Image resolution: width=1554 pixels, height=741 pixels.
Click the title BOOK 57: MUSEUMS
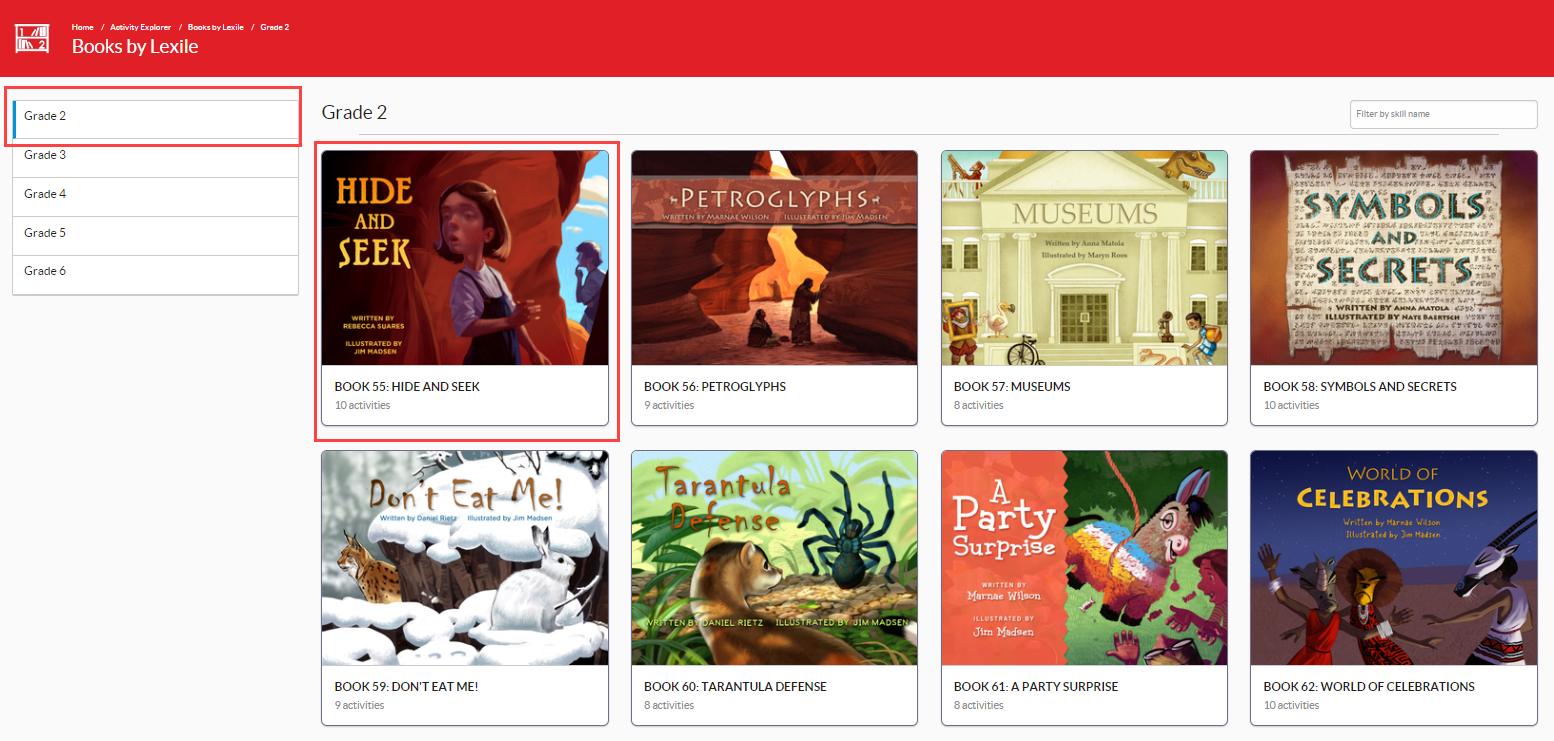tap(1012, 387)
